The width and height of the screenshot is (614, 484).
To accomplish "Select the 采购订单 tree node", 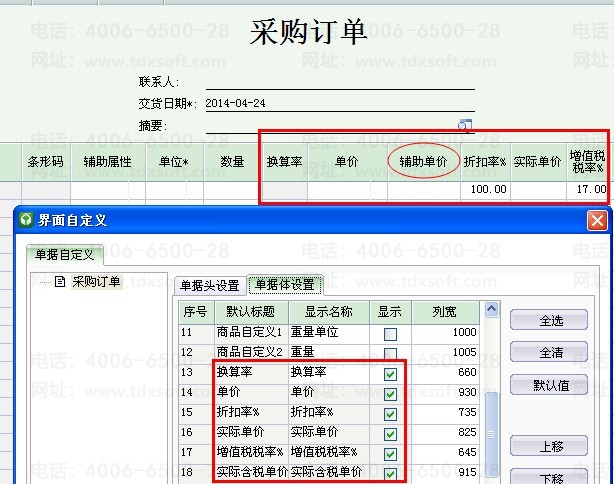I will coord(96,283).
